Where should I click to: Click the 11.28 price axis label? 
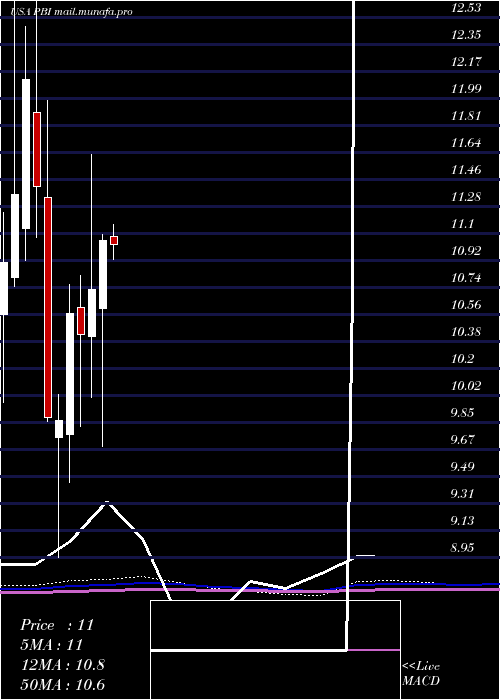click(466, 197)
